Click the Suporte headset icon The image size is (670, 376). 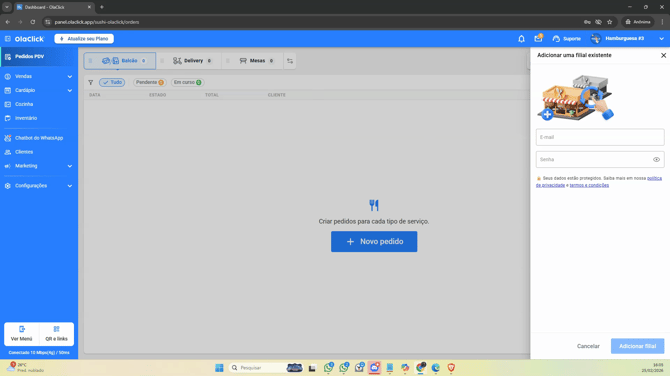(x=556, y=39)
